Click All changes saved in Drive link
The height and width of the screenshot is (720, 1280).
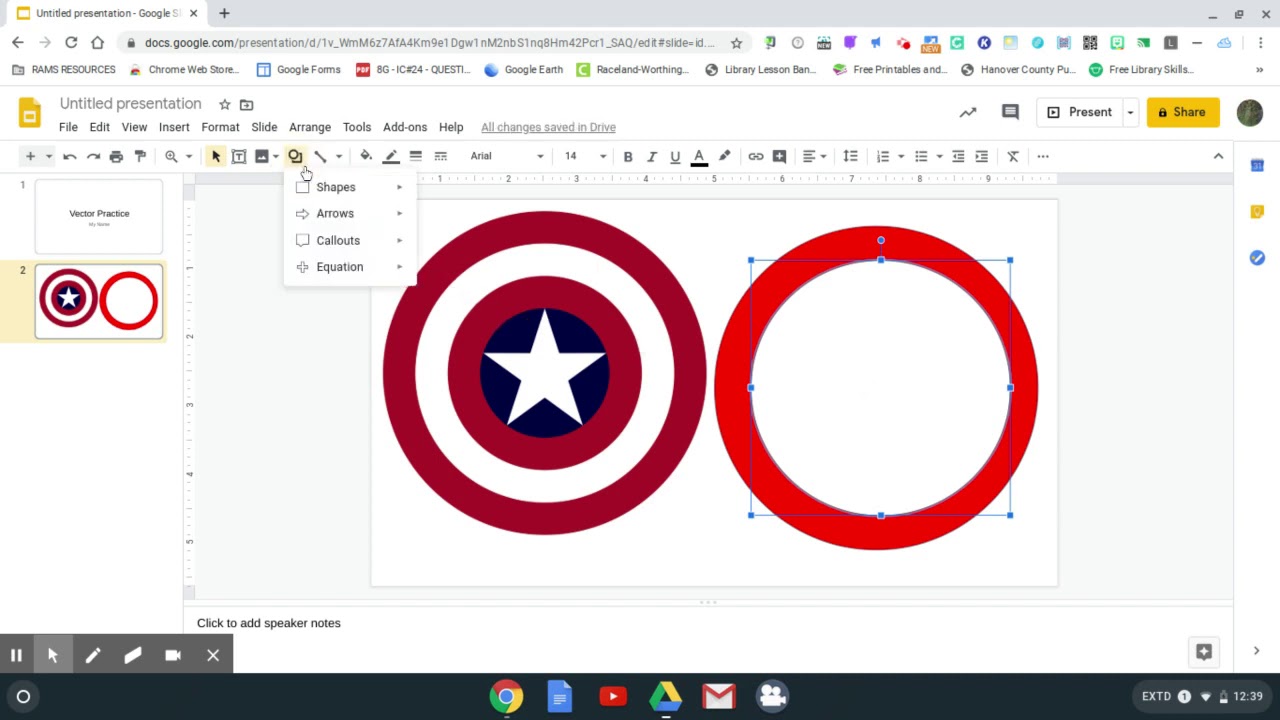(x=548, y=127)
